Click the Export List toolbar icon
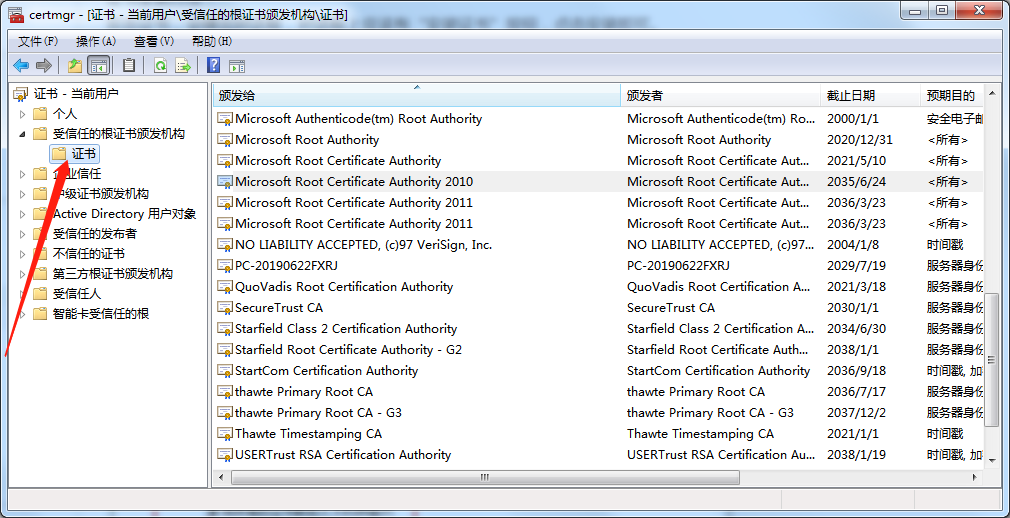The height and width of the screenshot is (518, 1010). tap(184, 65)
